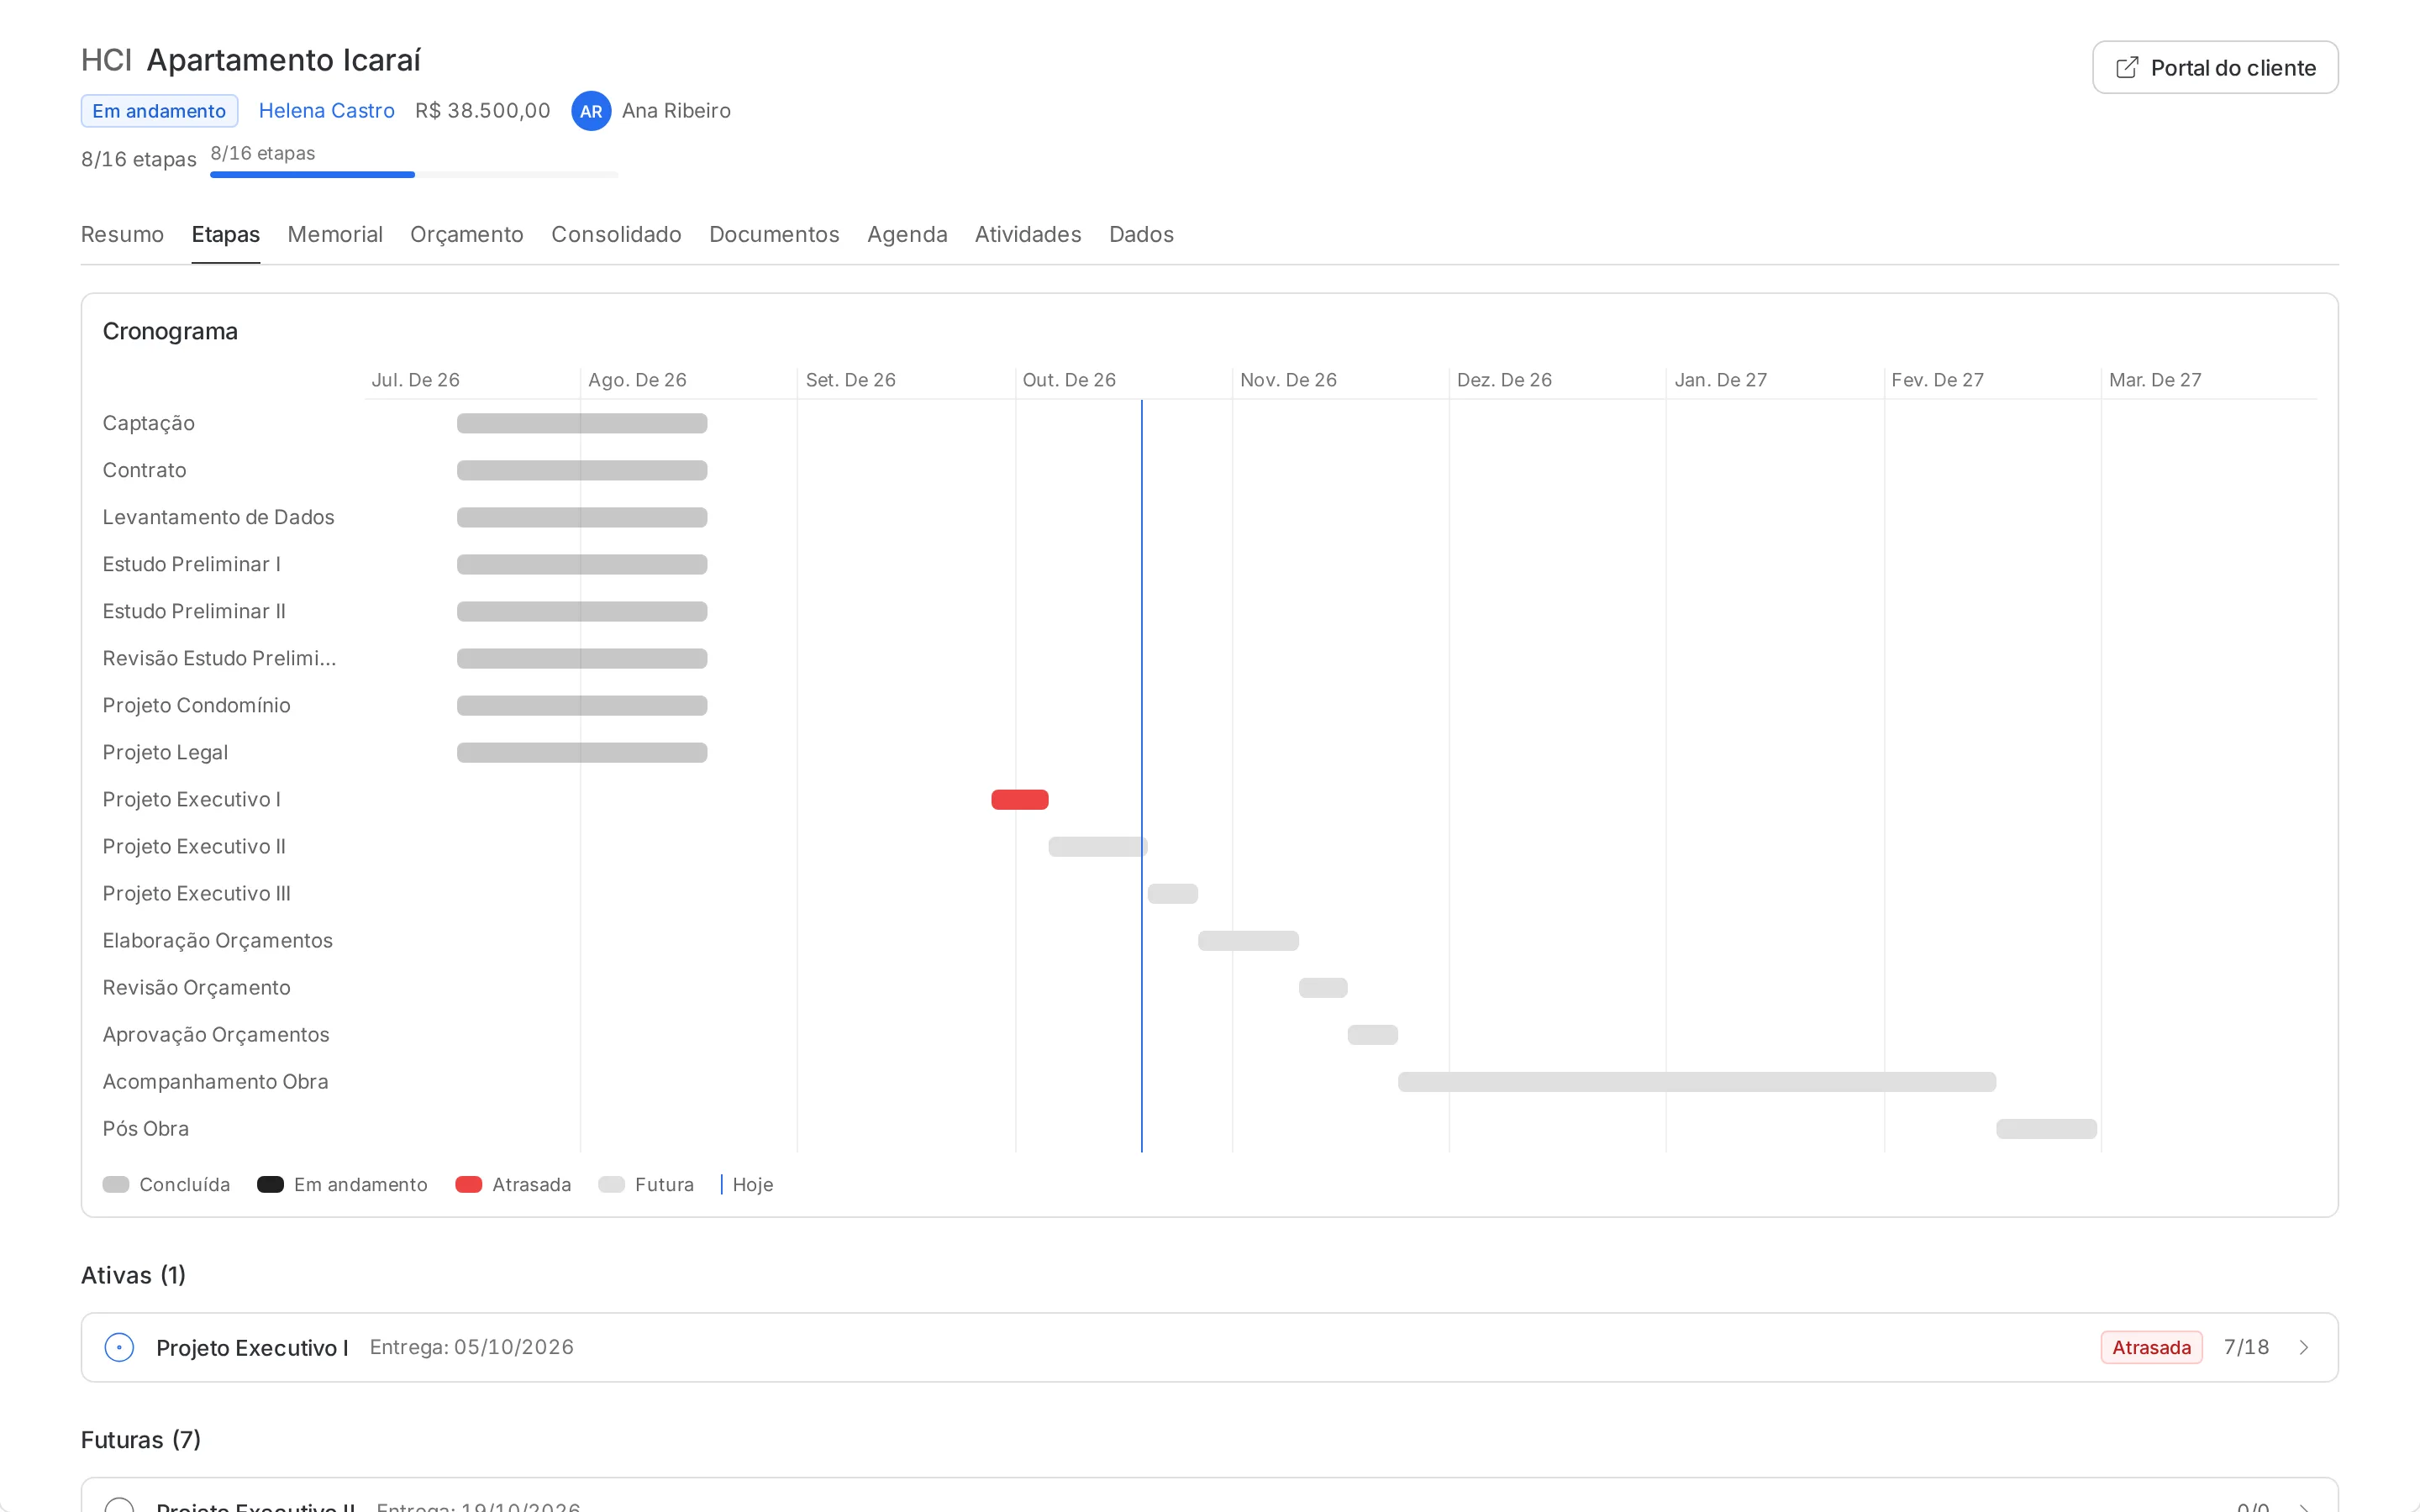This screenshot has height=1512, width=2420.
Task: Go to the Orçamento tab
Action: (x=466, y=234)
